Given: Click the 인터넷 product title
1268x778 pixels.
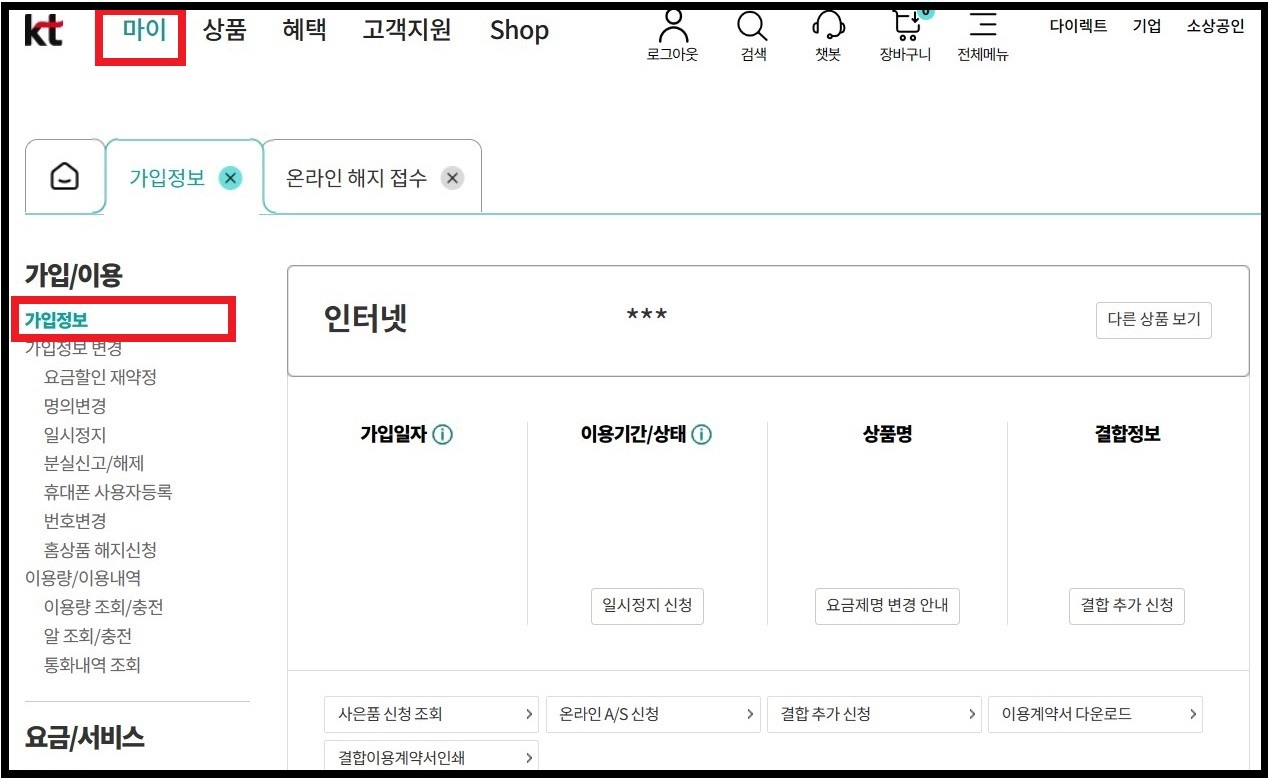Looking at the screenshot, I should coord(365,319).
